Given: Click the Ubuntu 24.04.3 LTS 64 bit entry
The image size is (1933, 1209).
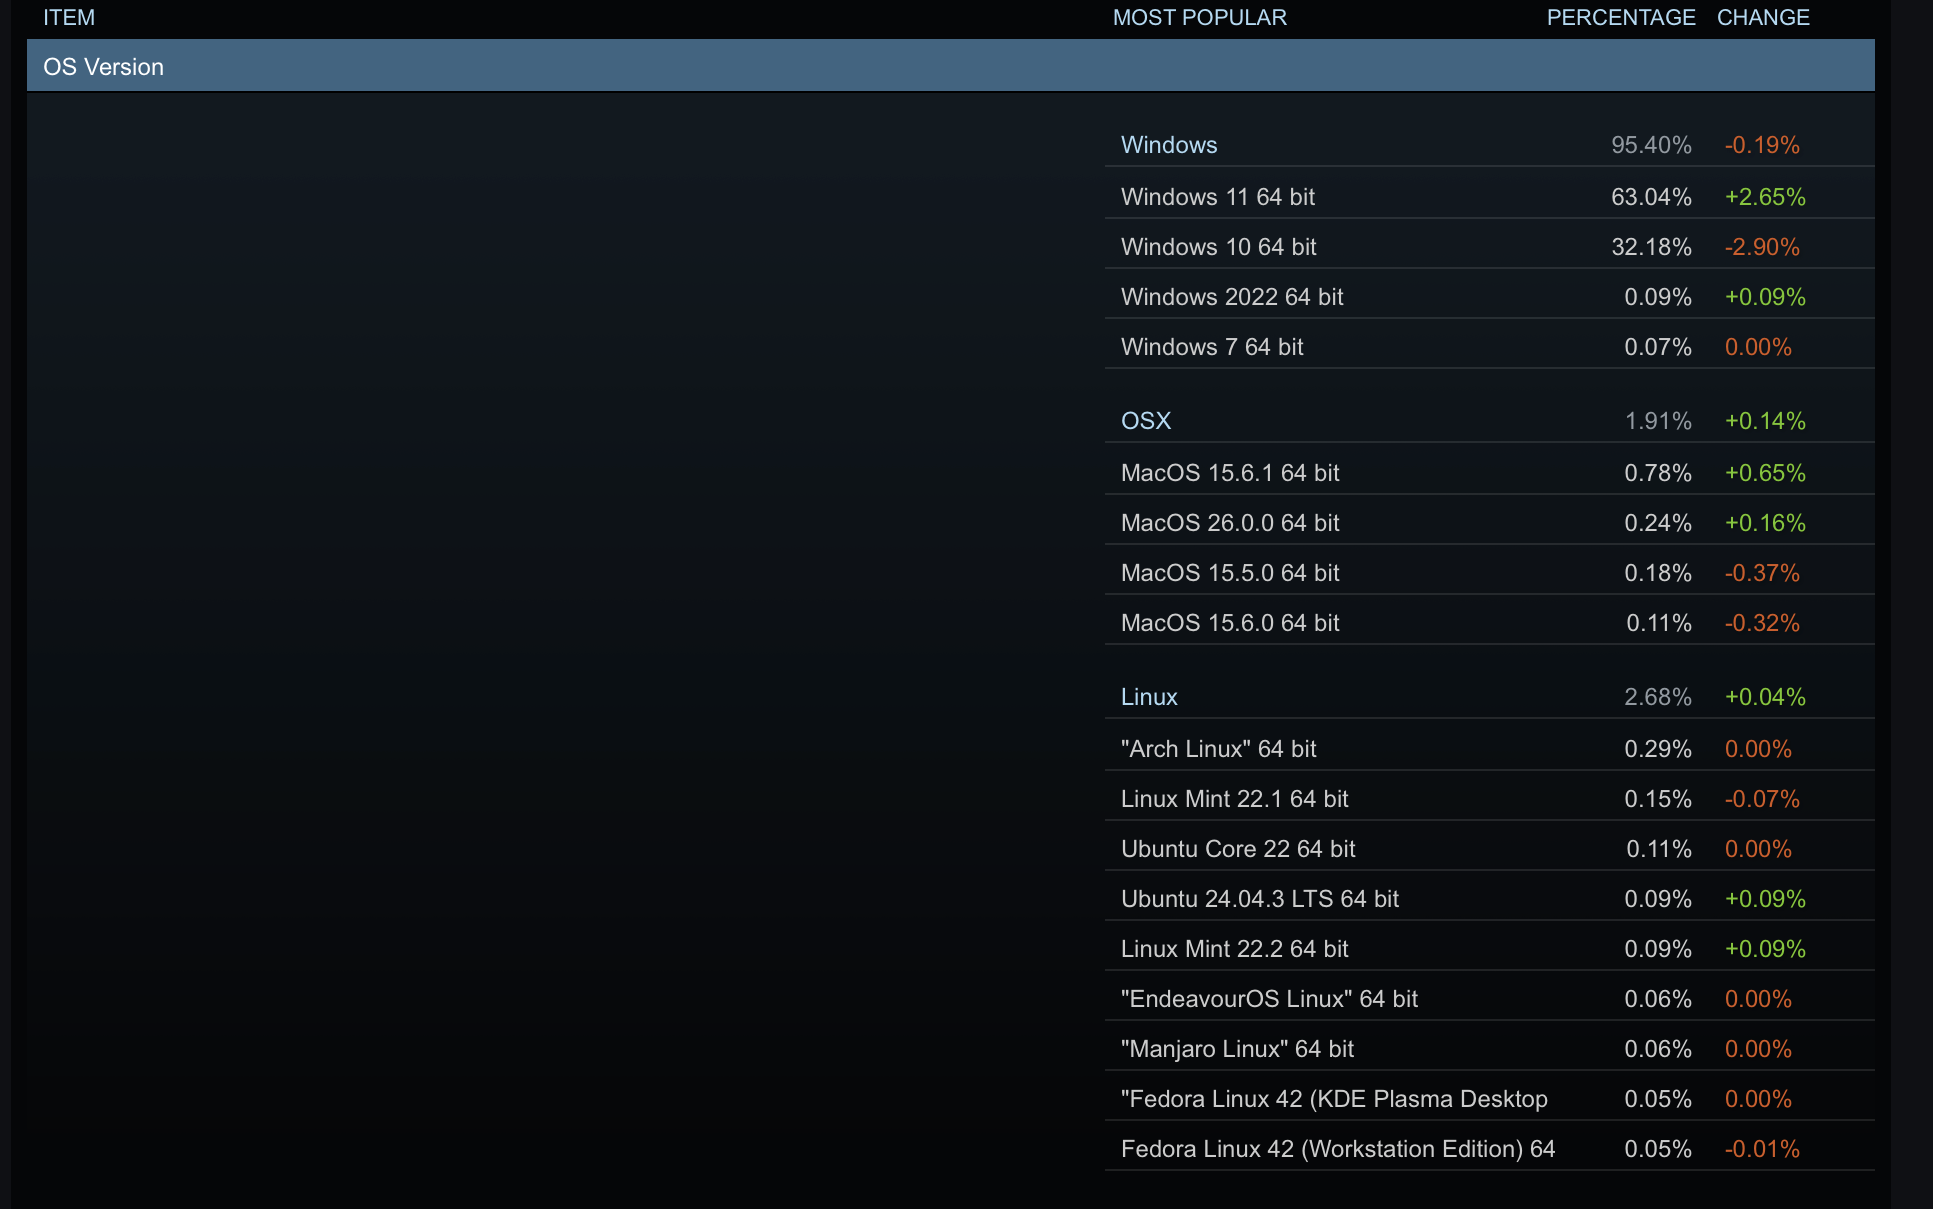Looking at the screenshot, I should tap(1259, 899).
